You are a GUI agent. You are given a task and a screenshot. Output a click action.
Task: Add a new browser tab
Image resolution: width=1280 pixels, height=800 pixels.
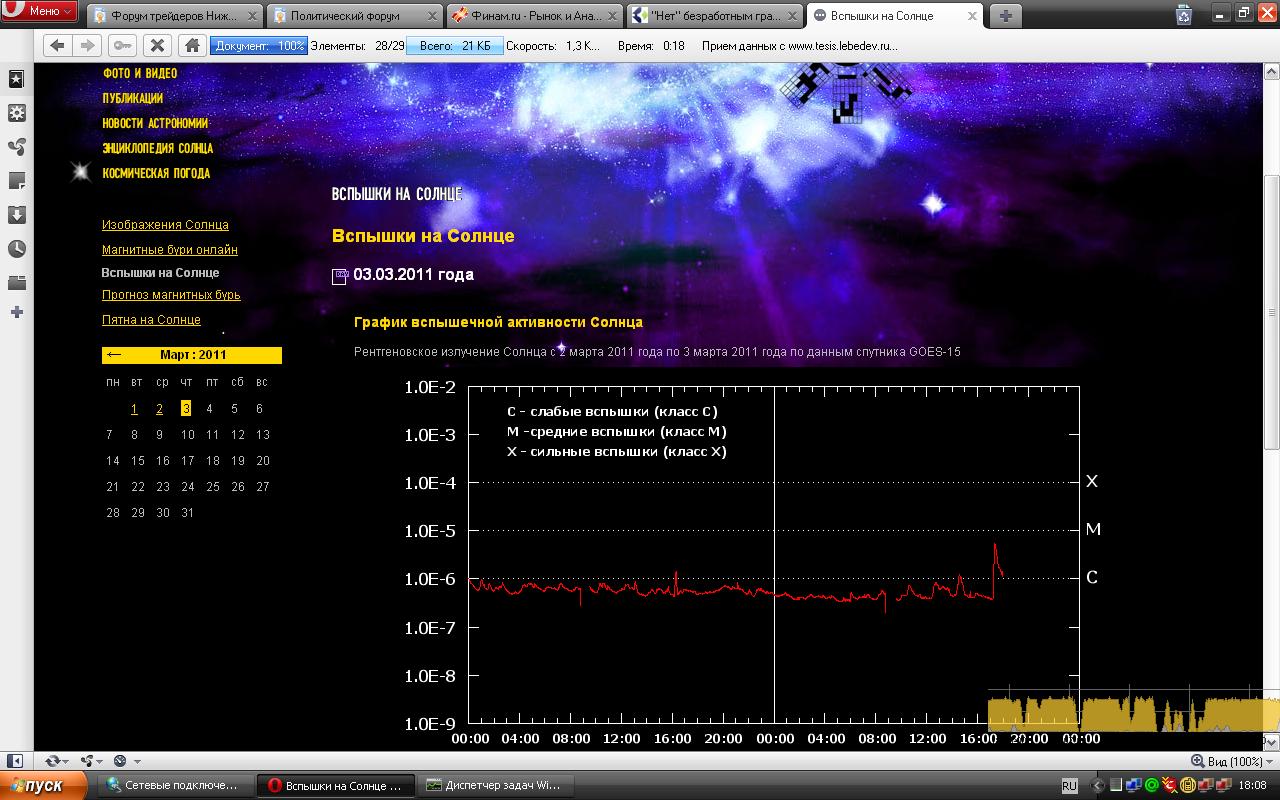tap(1005, 15)
